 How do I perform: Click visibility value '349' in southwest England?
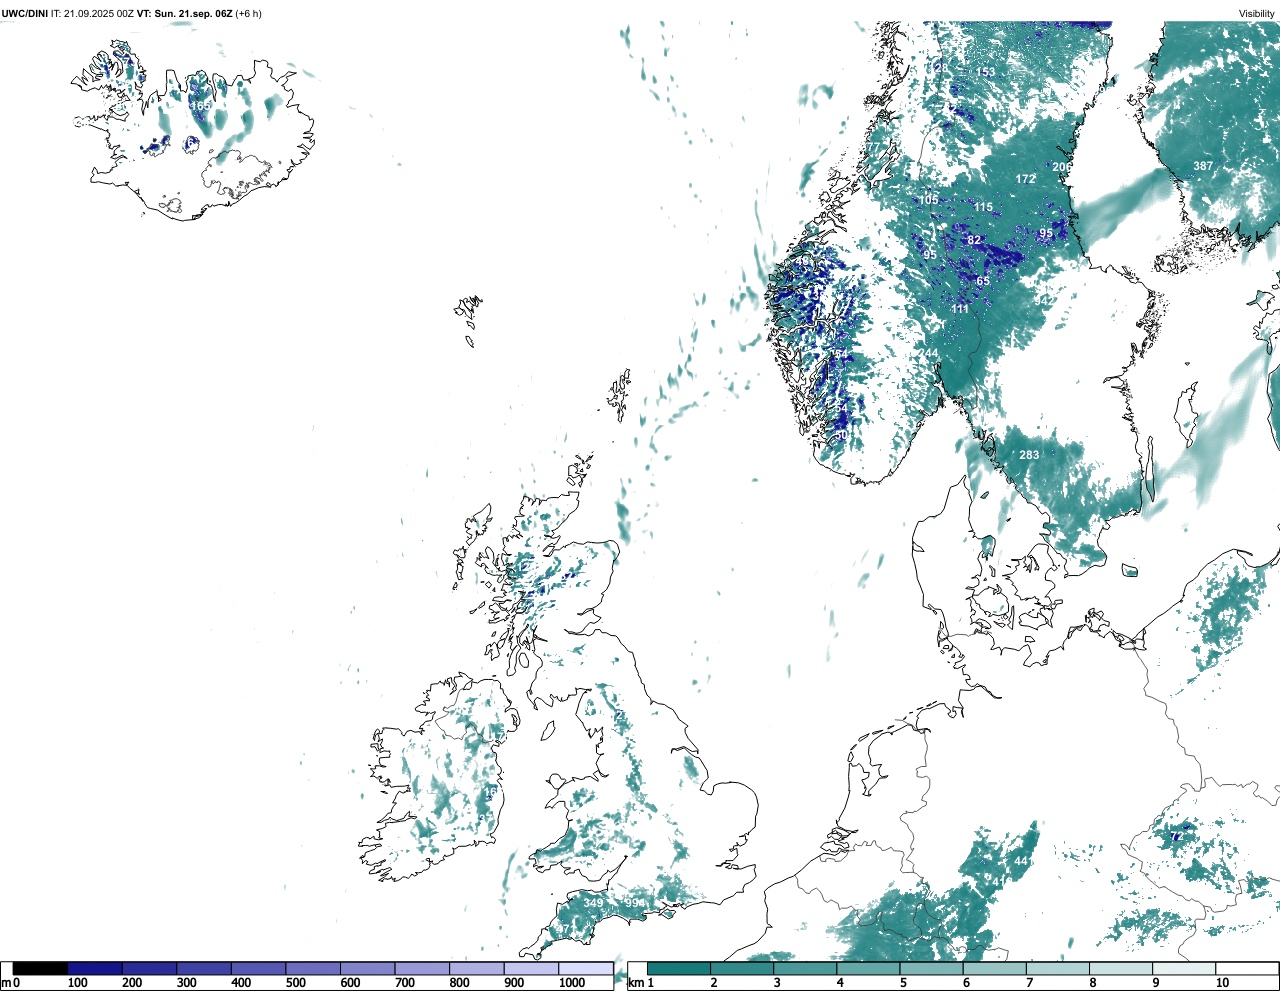[x=593, y=903]
